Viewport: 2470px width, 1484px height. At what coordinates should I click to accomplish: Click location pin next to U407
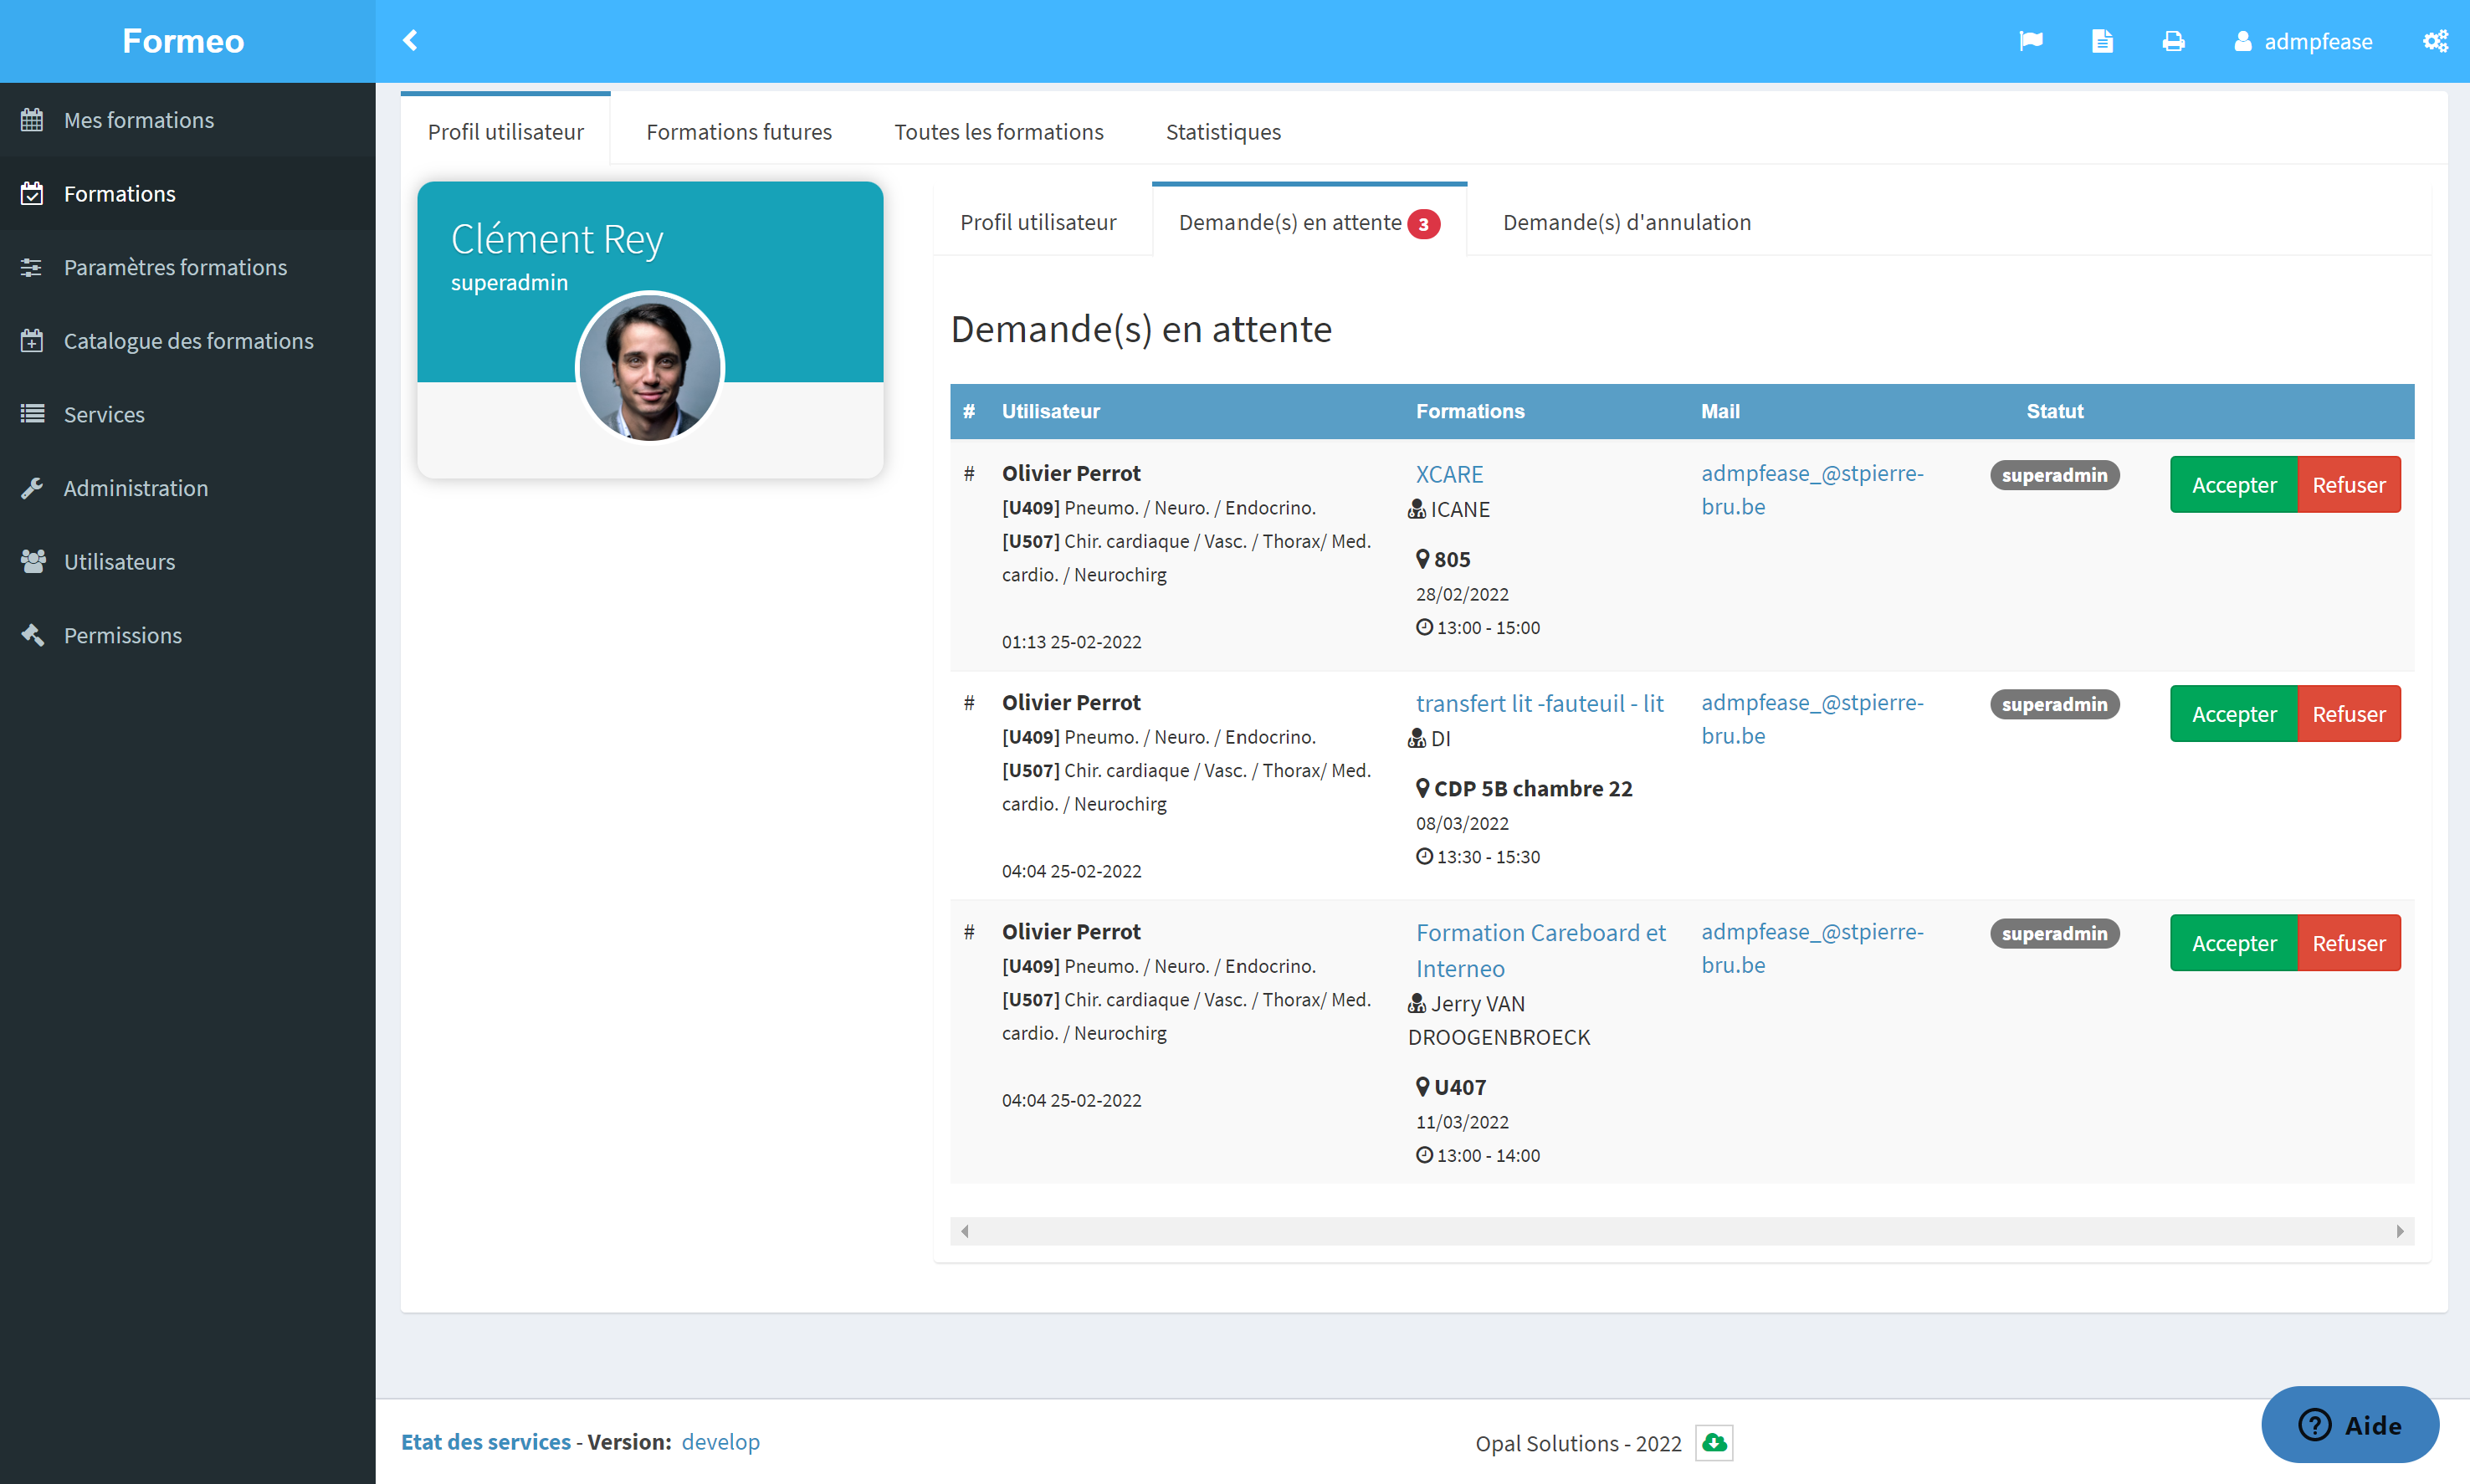click(x=1423, y=1086)
